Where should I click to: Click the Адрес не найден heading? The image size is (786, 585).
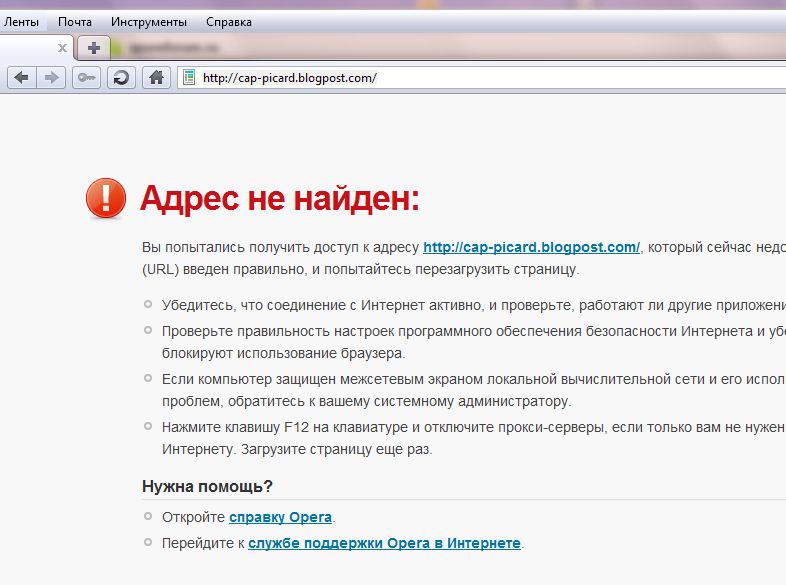tap(280, 199)
